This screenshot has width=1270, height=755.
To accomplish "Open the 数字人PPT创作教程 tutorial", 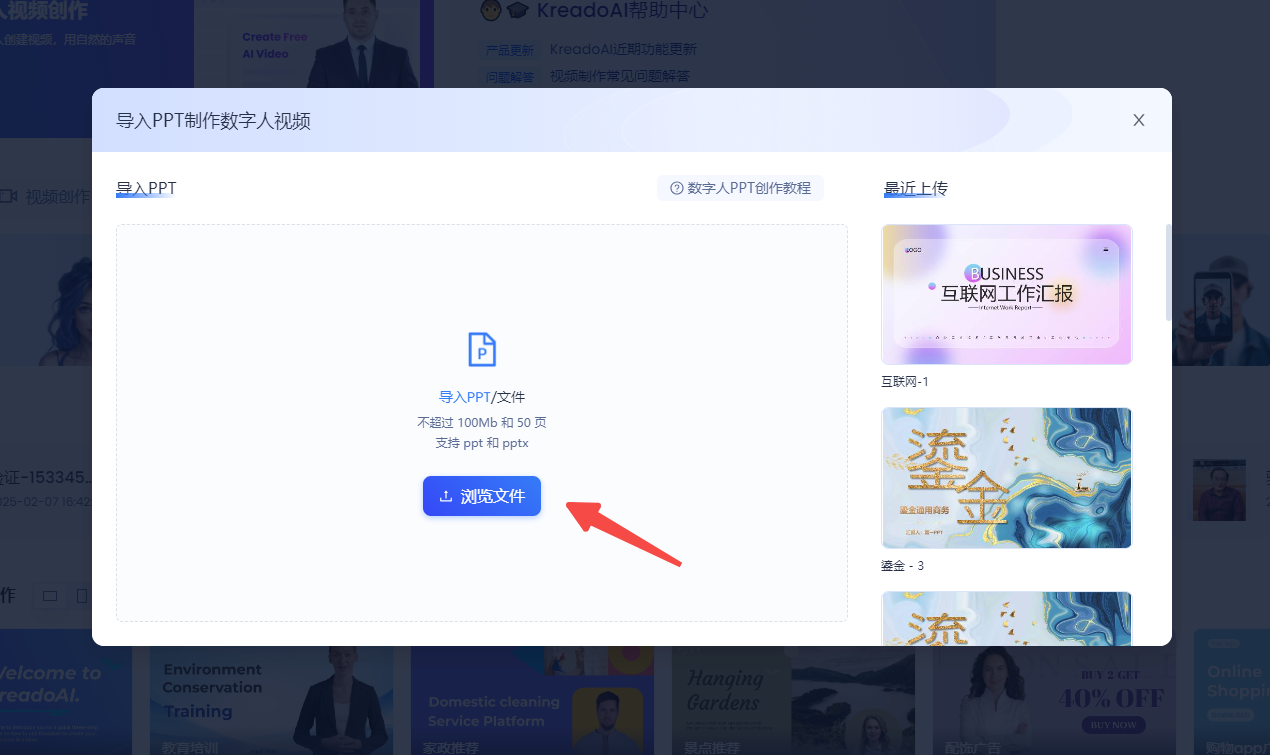I will pos(740,188).
